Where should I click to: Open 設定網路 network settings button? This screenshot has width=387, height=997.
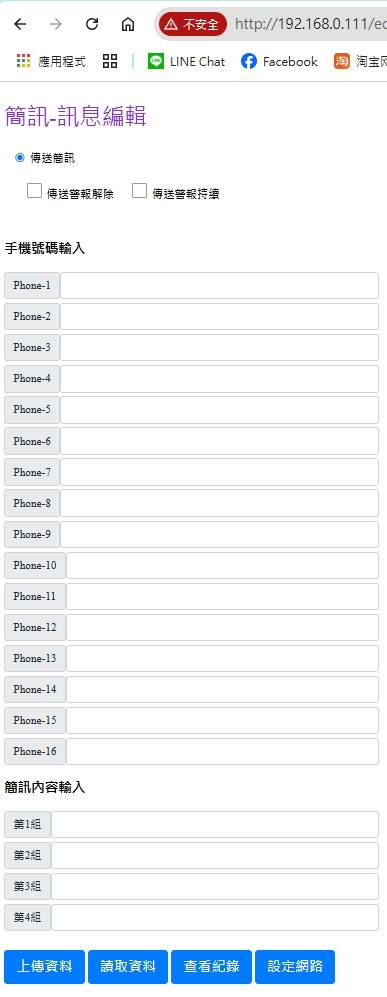[295, 967]
